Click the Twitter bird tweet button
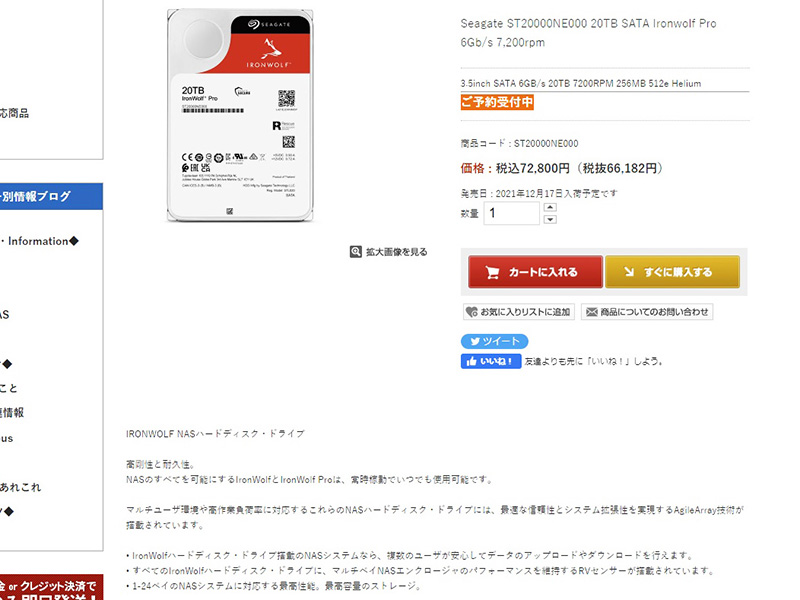Screen dimensions: 800x600 tap(494, 341)
